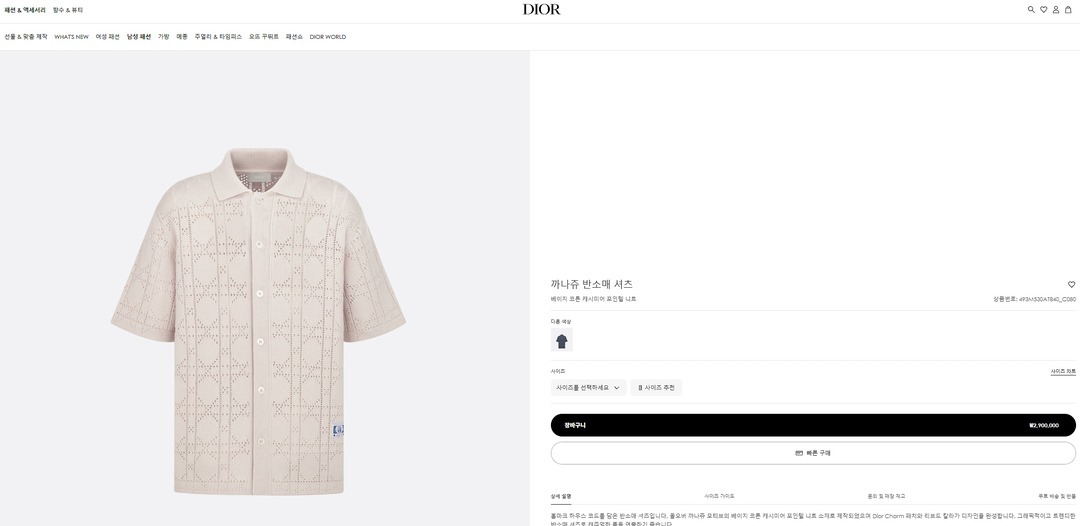The image size is (1080, 526).
Task: Add this shirt to wishlist with heart
Action: [1071, 284]
